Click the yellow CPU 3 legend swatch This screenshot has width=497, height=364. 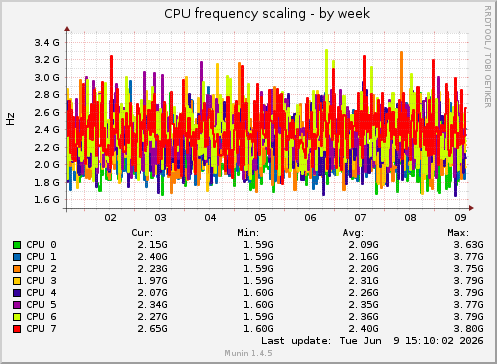coord(17,281)
